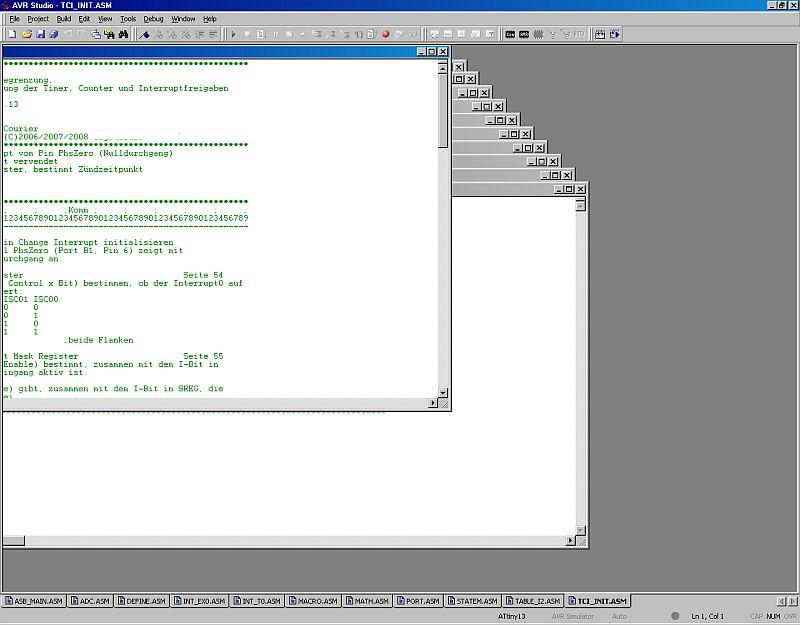Switch to DEFINE.ASM tab

(x=142, y=601)
